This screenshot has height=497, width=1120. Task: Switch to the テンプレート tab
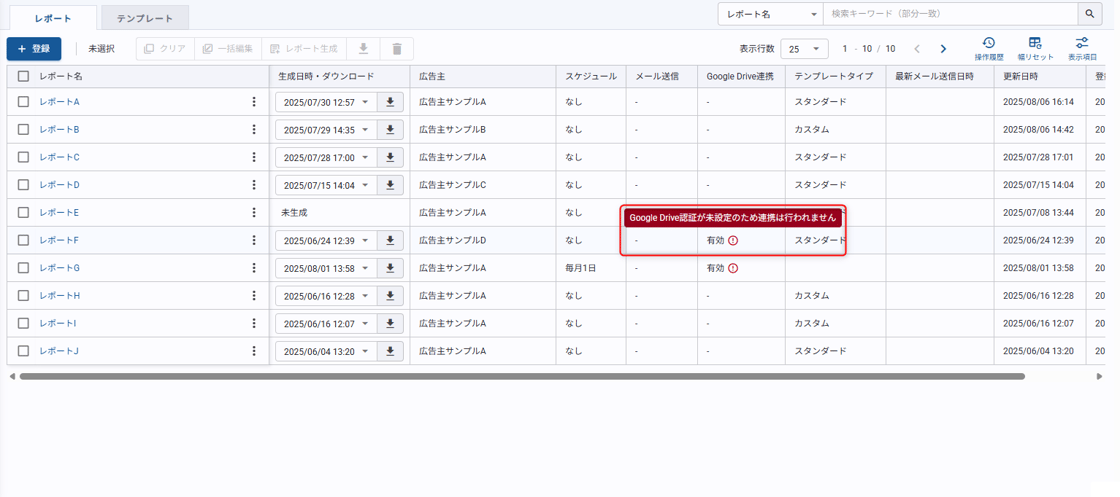pyautogui.click(x=145, y=18)
